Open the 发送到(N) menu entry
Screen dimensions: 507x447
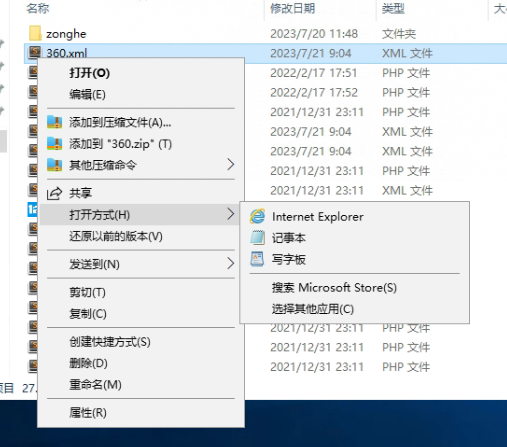141,264
